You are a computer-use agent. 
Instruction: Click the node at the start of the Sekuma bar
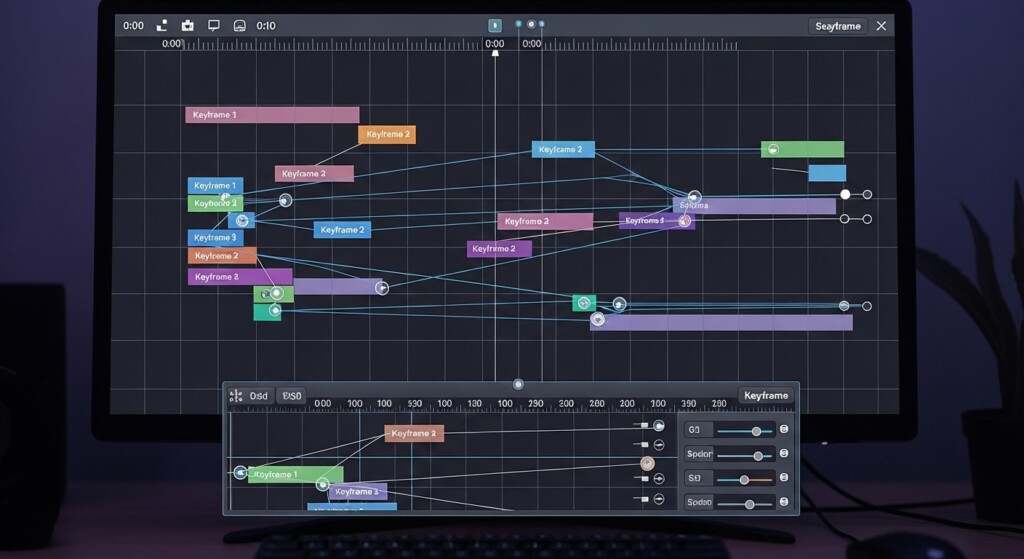pos(695,197)
